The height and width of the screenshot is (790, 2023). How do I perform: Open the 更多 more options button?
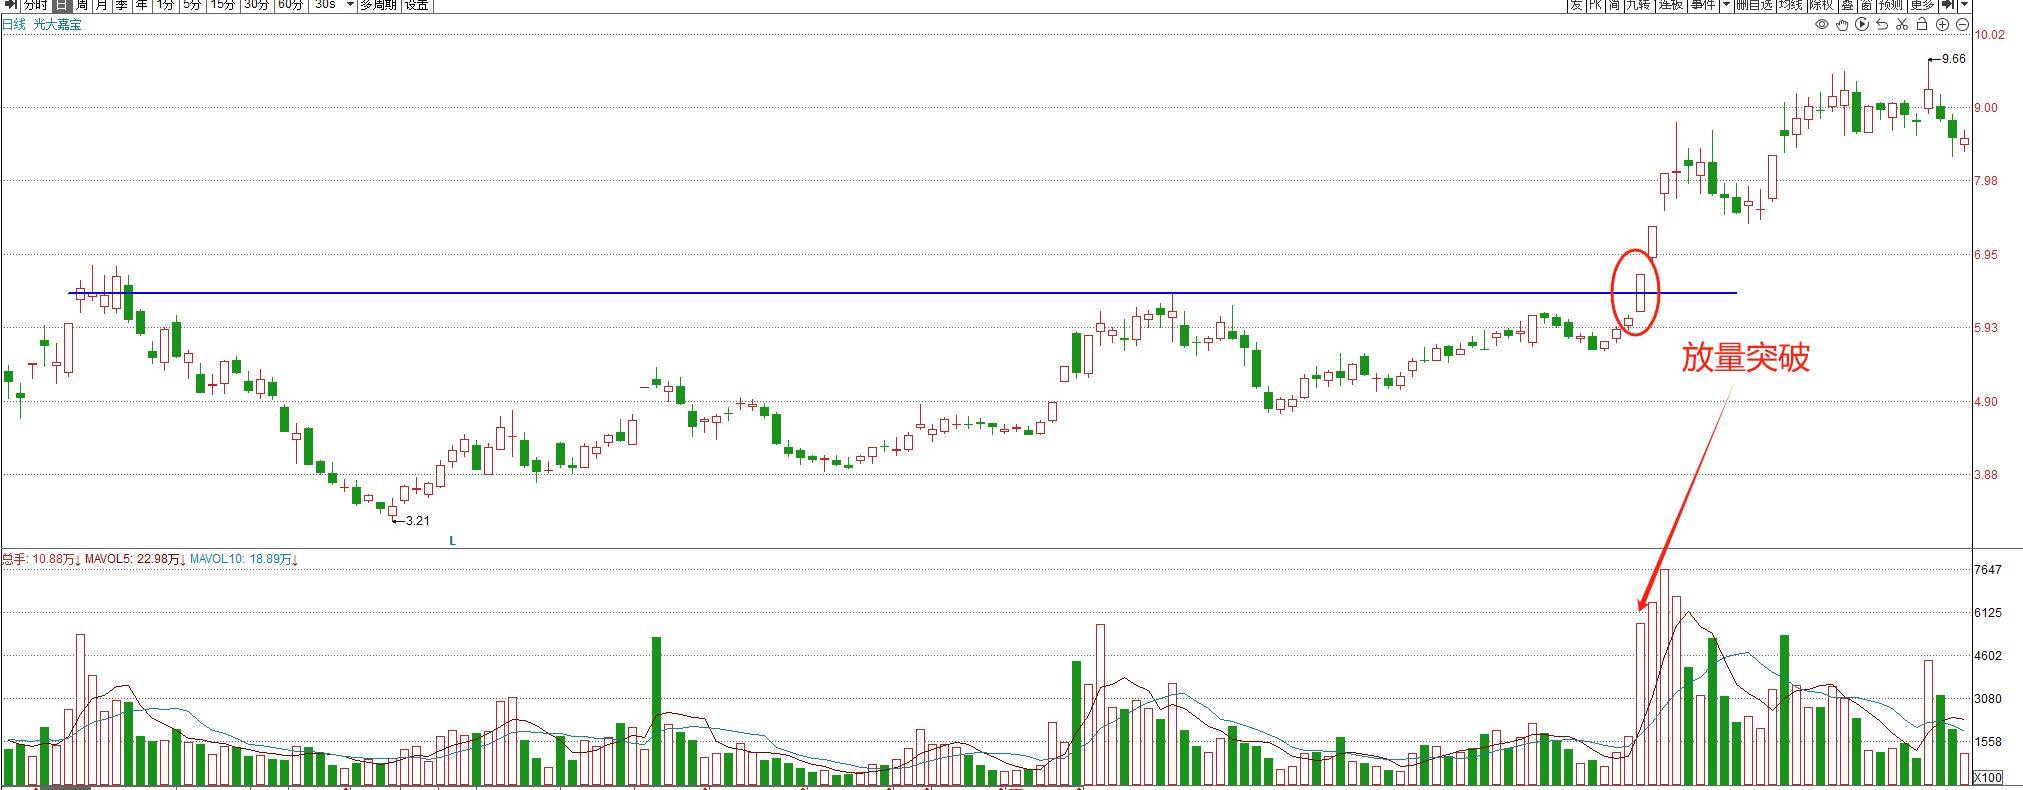click(1923, 5)
